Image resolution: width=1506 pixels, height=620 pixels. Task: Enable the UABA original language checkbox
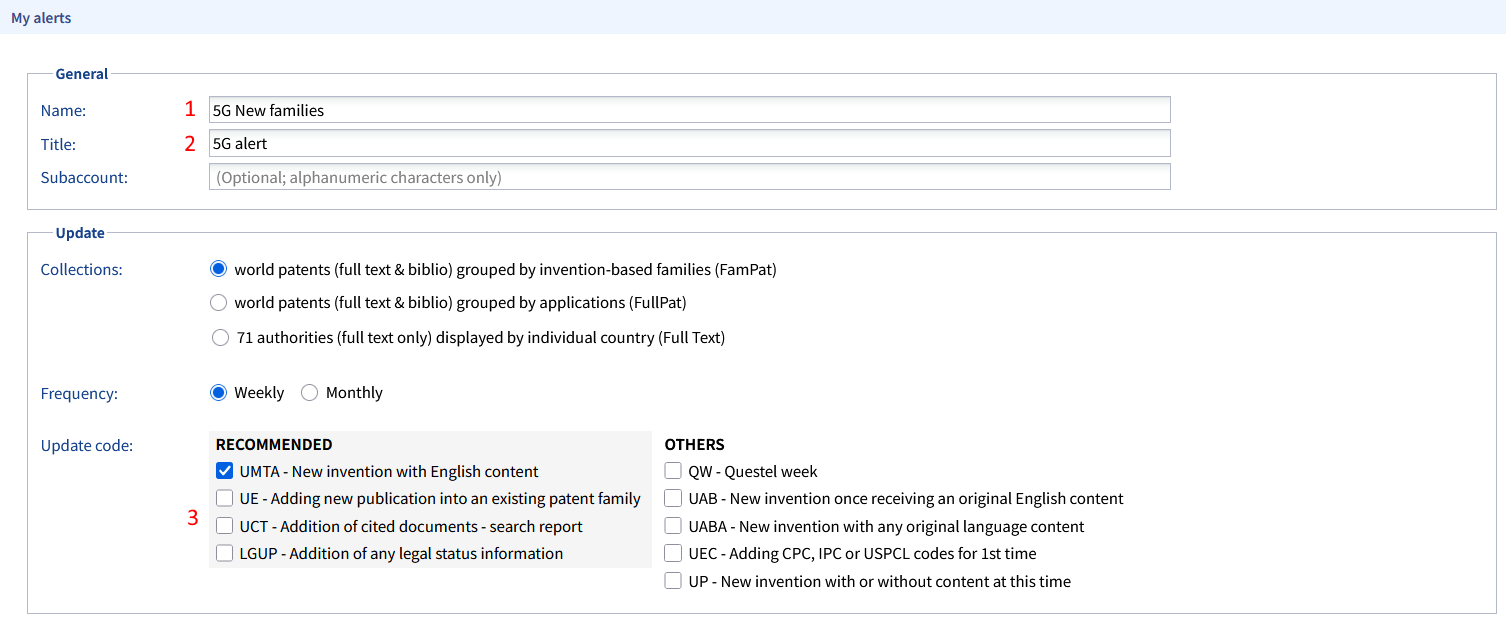click(674, 526)
